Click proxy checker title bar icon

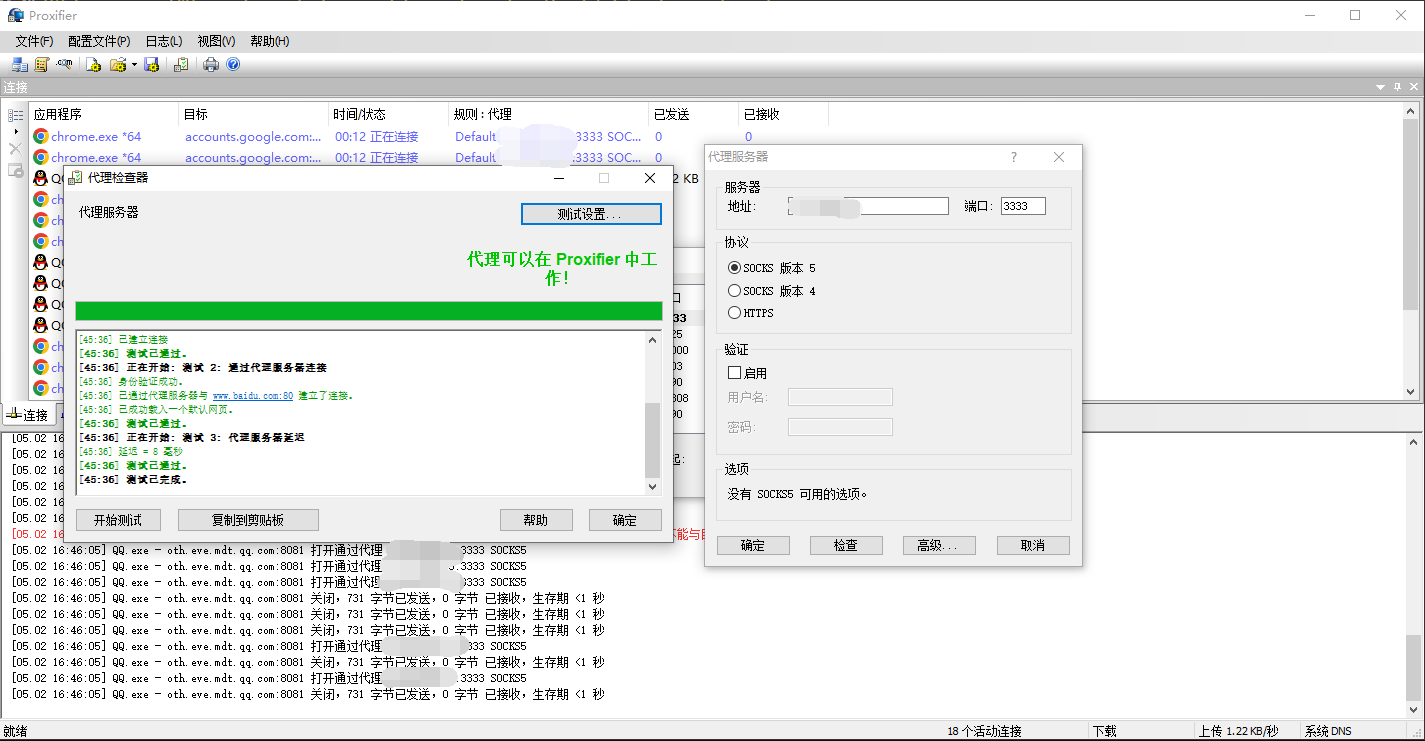(75, 178)
